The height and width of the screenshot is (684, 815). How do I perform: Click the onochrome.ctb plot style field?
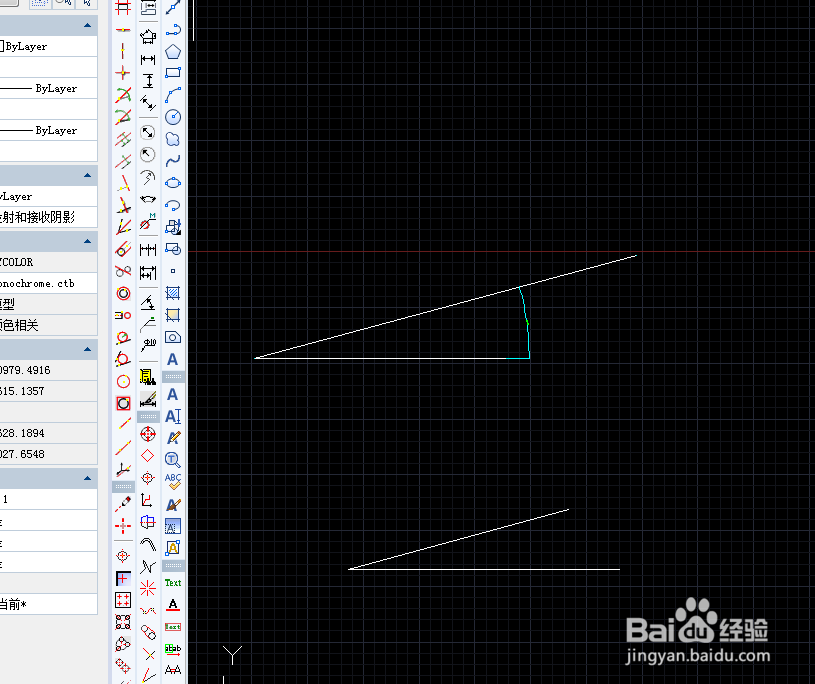pos(48,283)
